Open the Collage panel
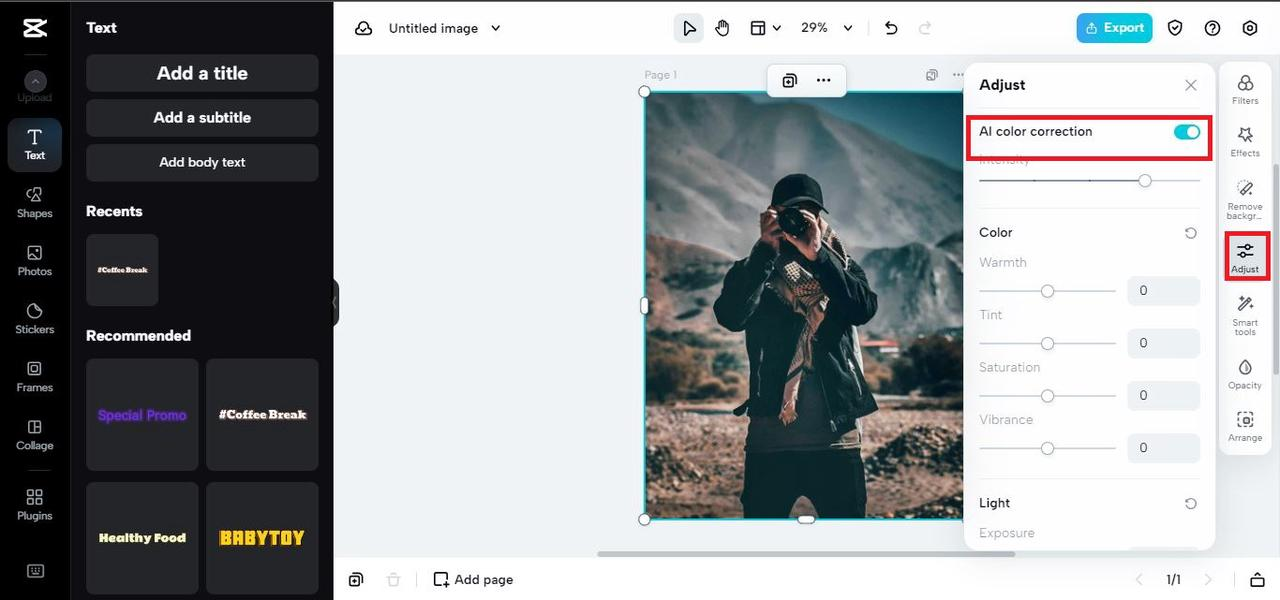Viewport: 1280px width, 600px height. tap(35, 434)
